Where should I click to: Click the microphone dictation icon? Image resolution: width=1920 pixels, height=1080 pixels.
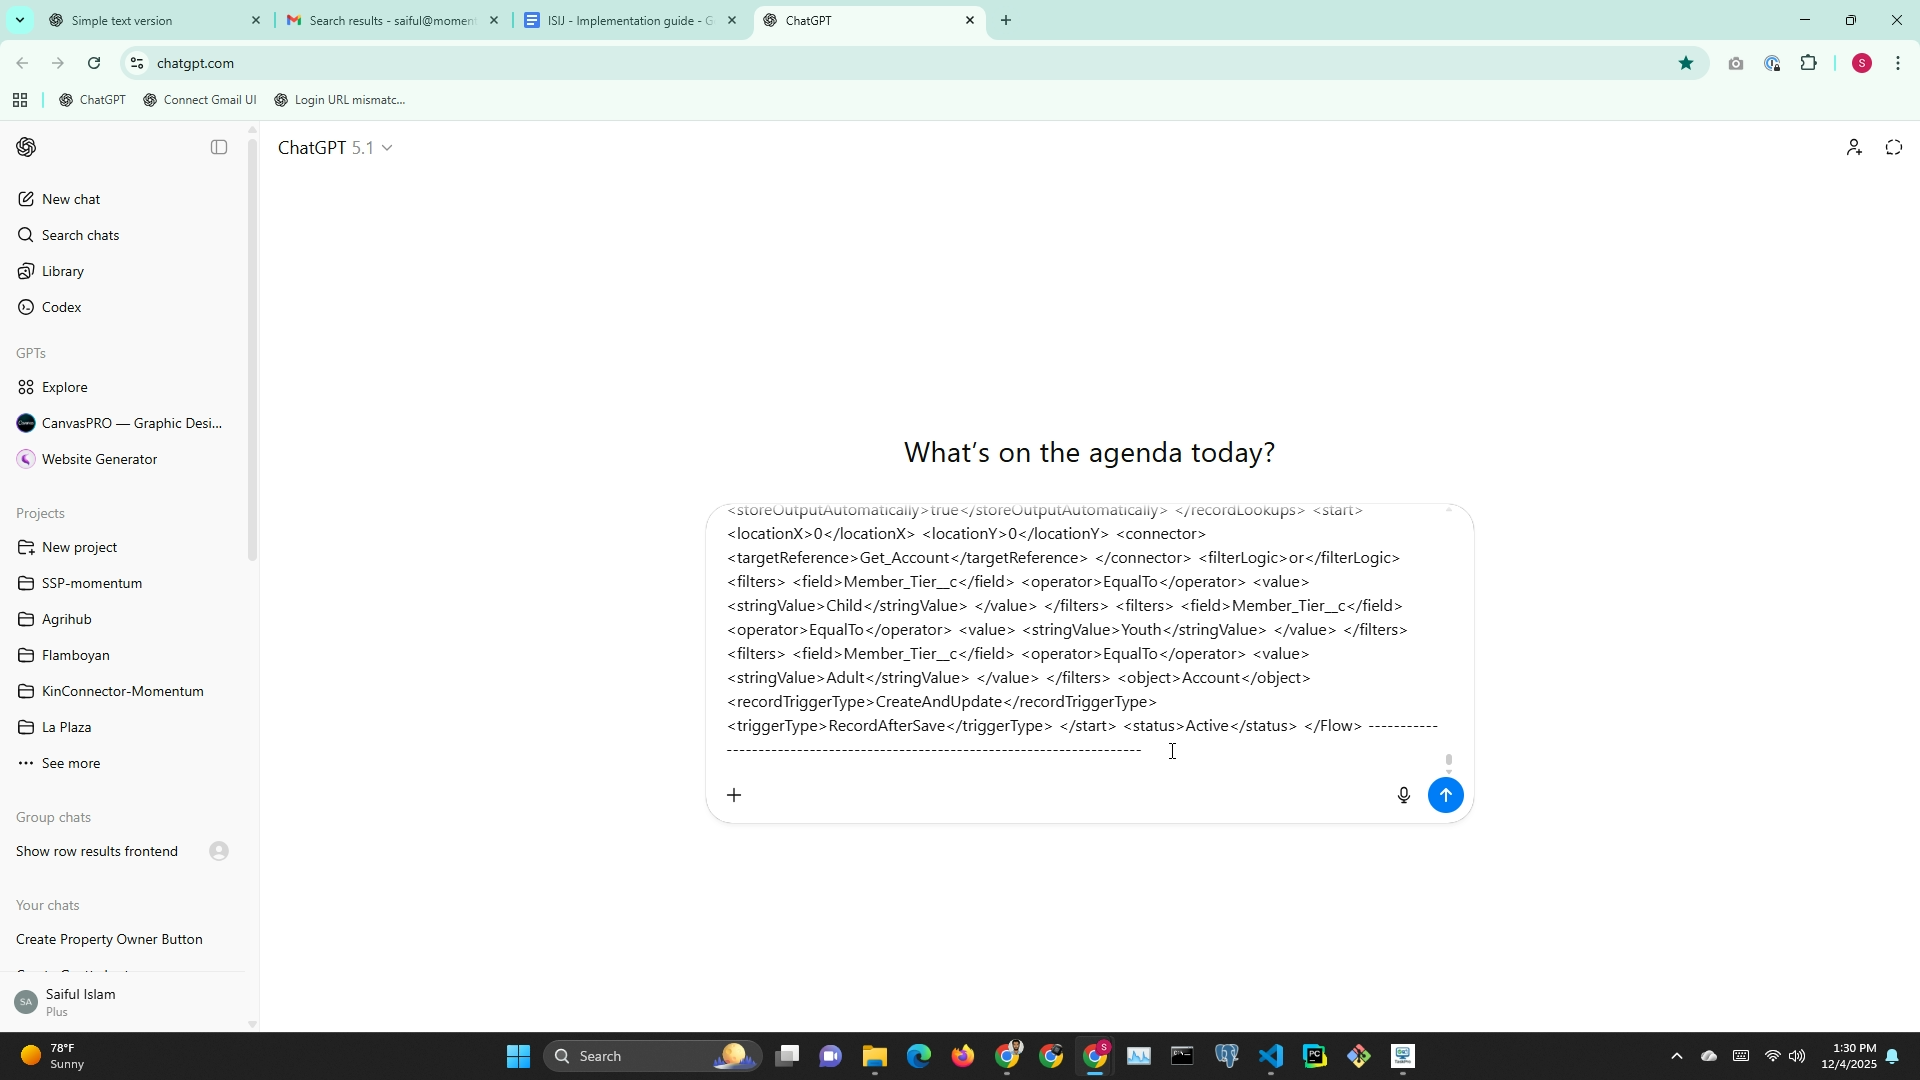coord(1403,796)
